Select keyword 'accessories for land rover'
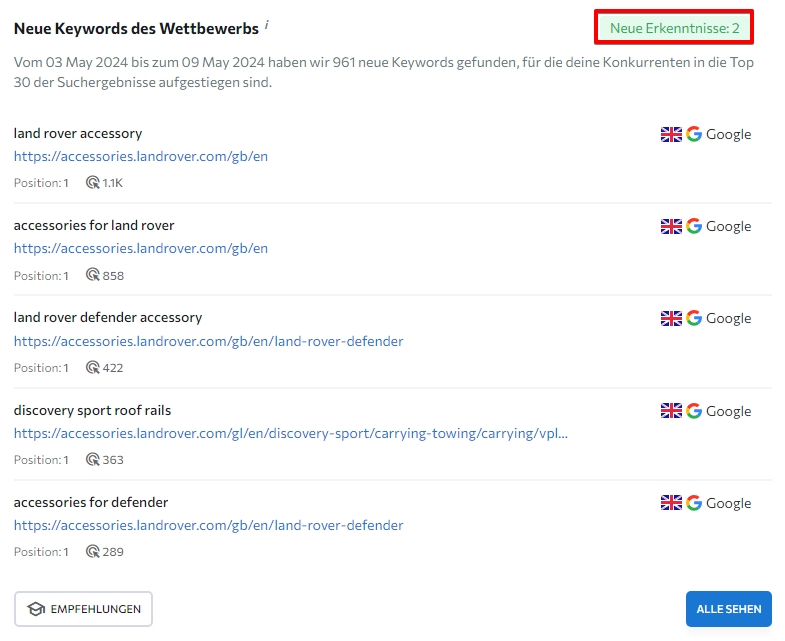Image resolution: width=785 pixels, height=641 pixels. pyautogui.click(x=94, y=225)
